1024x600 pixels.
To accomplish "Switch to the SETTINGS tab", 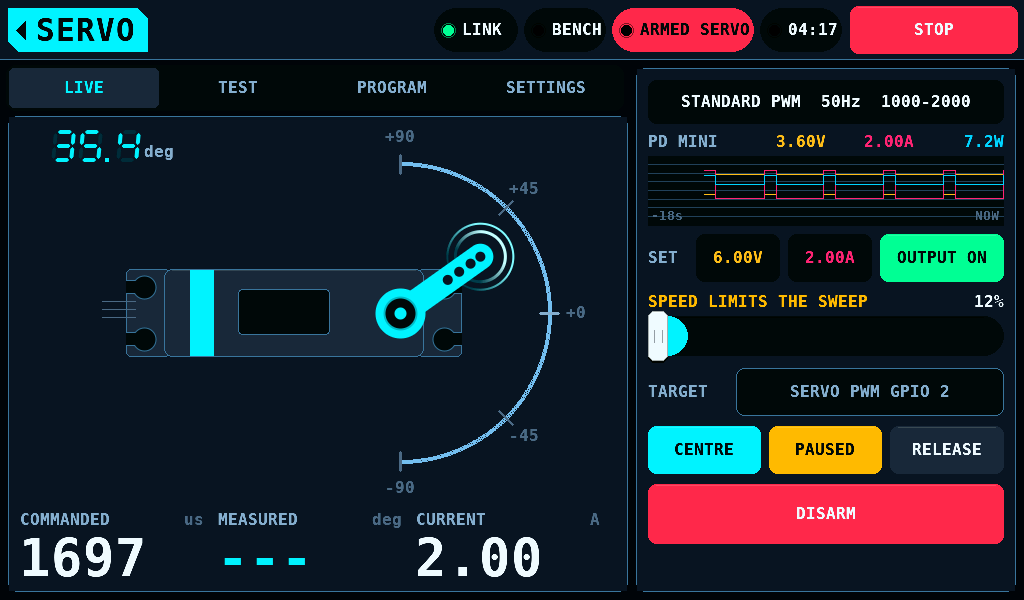I will (x=546, y=87).
